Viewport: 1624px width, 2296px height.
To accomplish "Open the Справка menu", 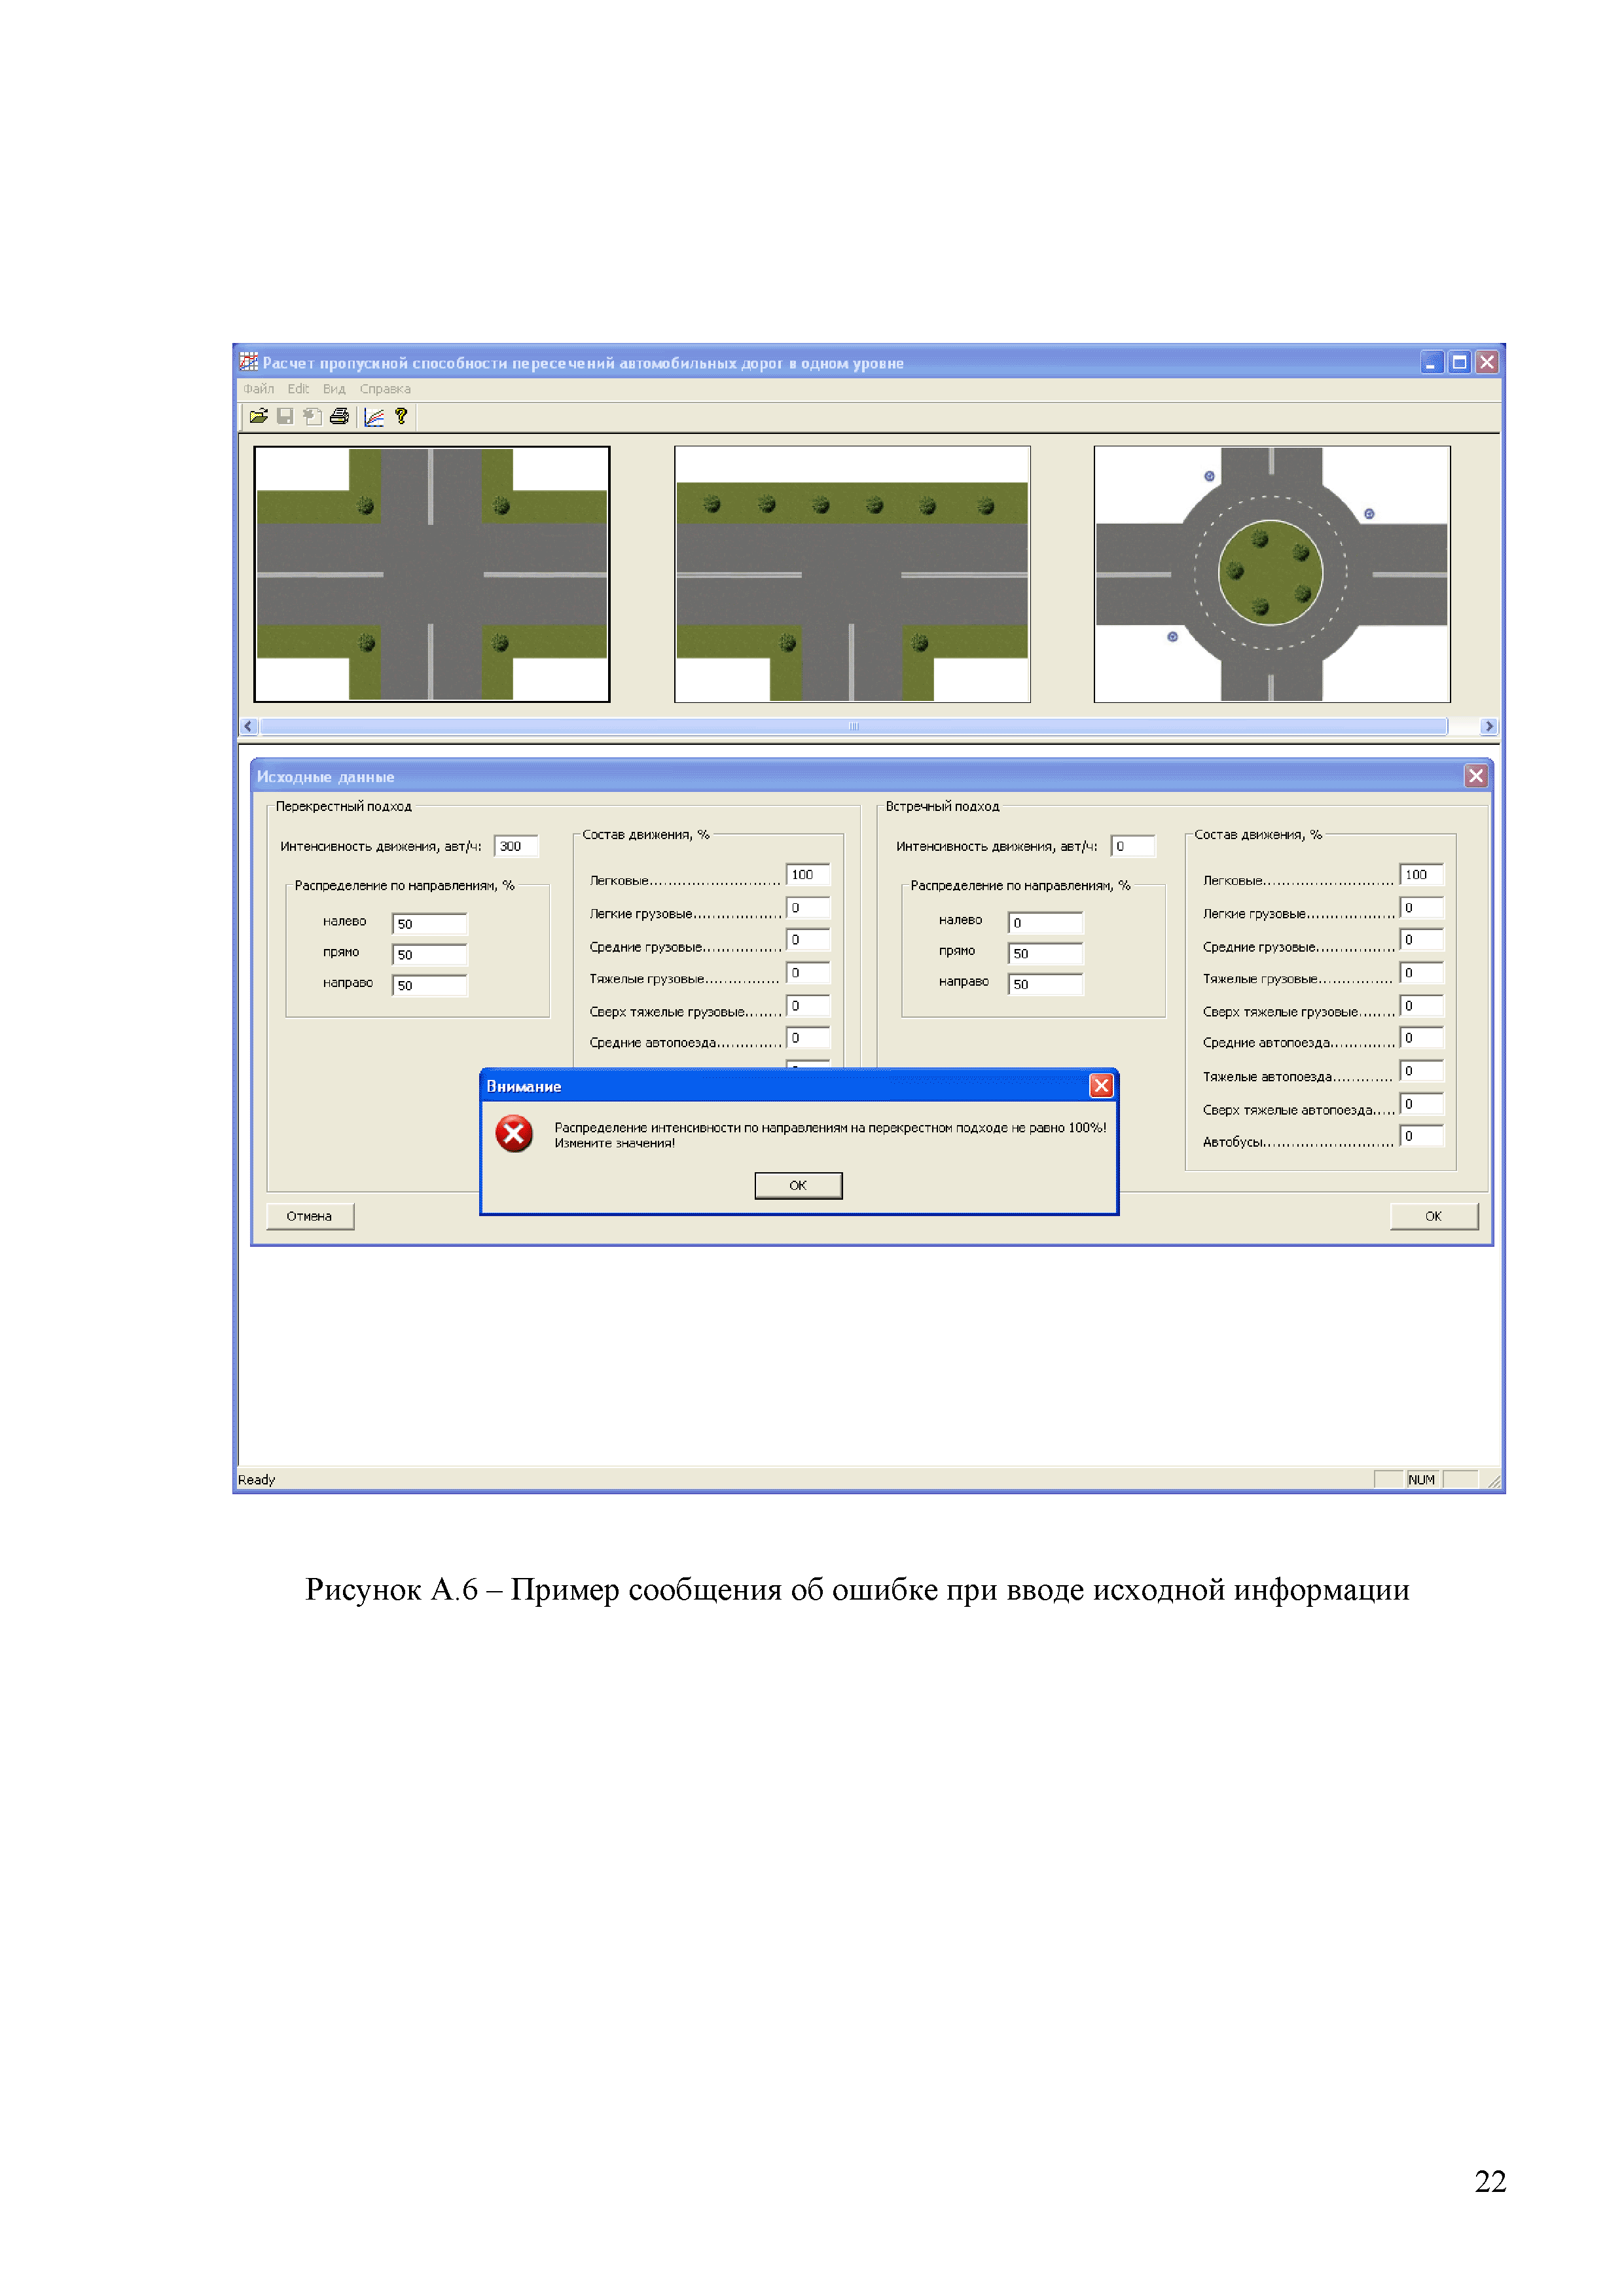I will click(x=385, y=389).
